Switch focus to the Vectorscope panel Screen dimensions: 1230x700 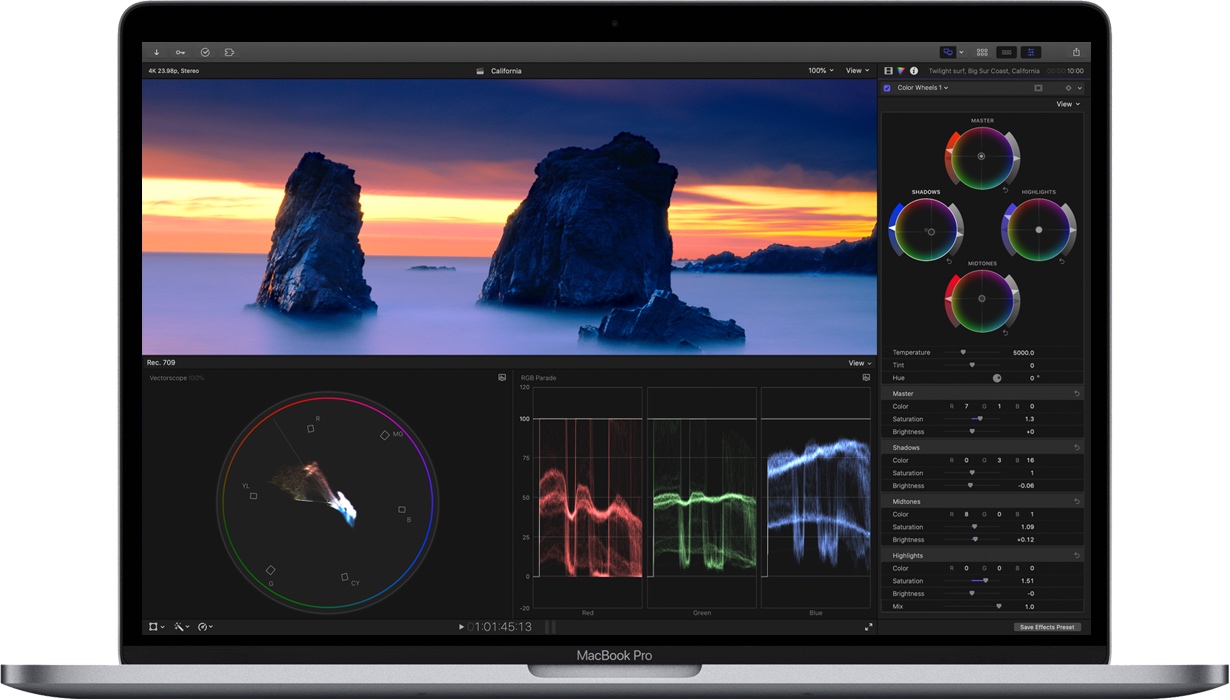tap(170, 378)
